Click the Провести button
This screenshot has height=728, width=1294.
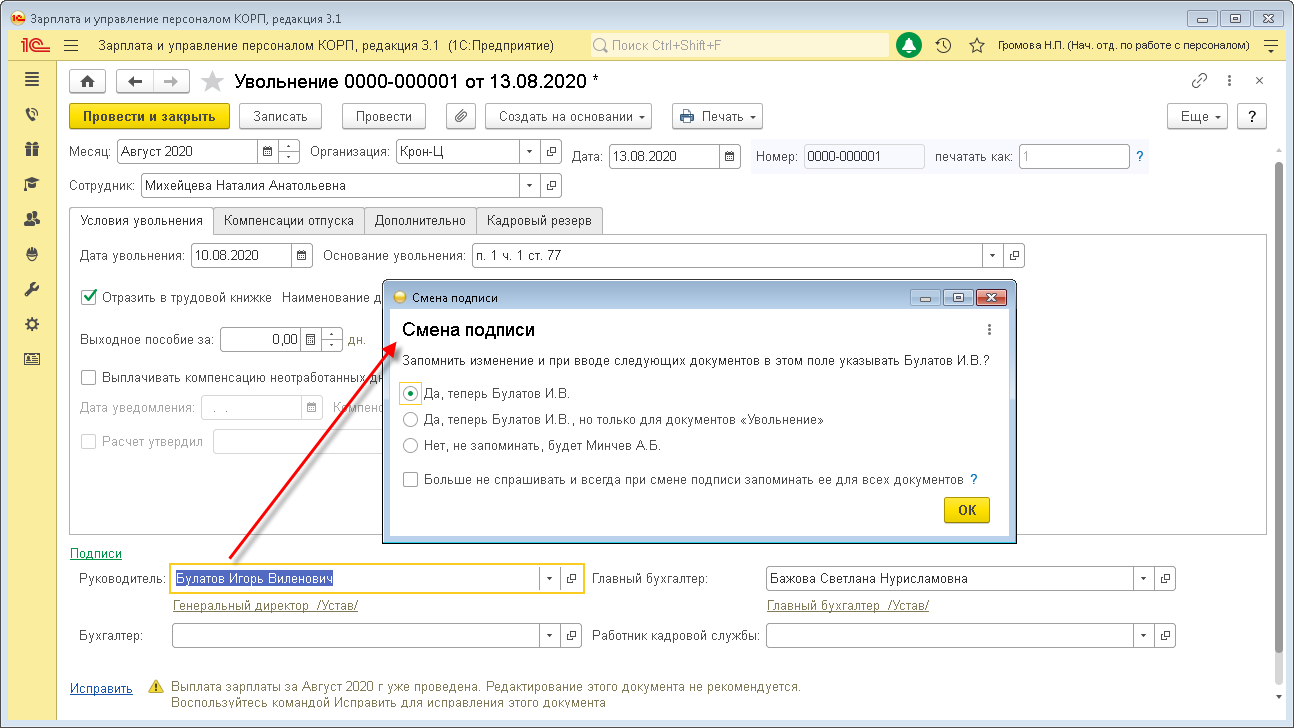point(384,116)
